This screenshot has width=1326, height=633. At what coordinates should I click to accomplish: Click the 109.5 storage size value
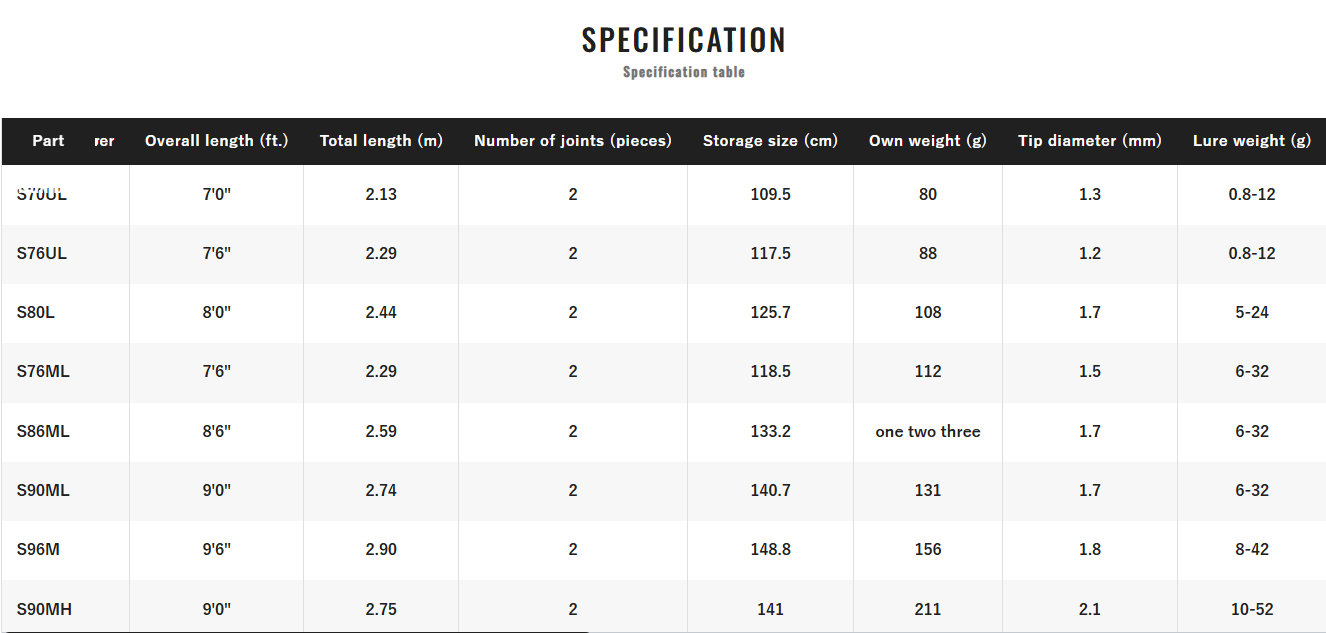pyautogui.click(x=770, y=195)
